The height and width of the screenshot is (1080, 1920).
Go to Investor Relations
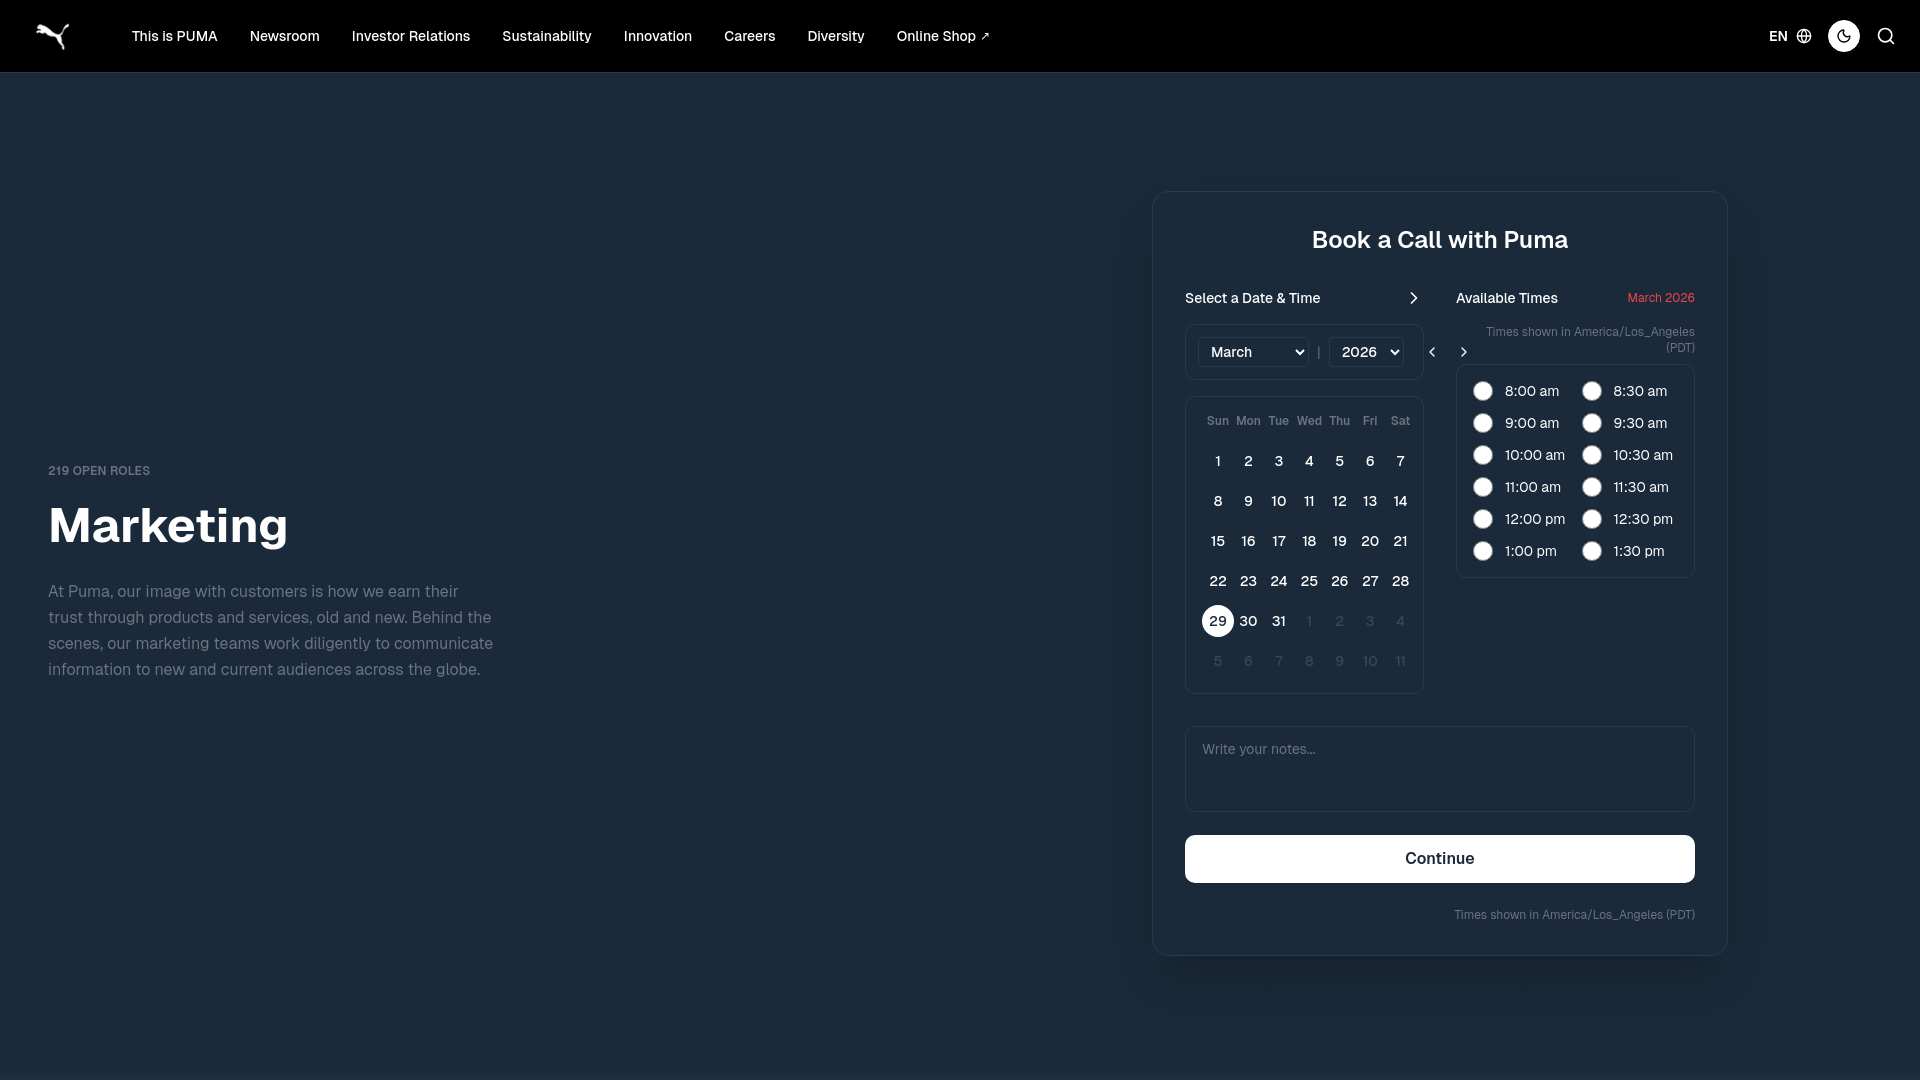410,36
